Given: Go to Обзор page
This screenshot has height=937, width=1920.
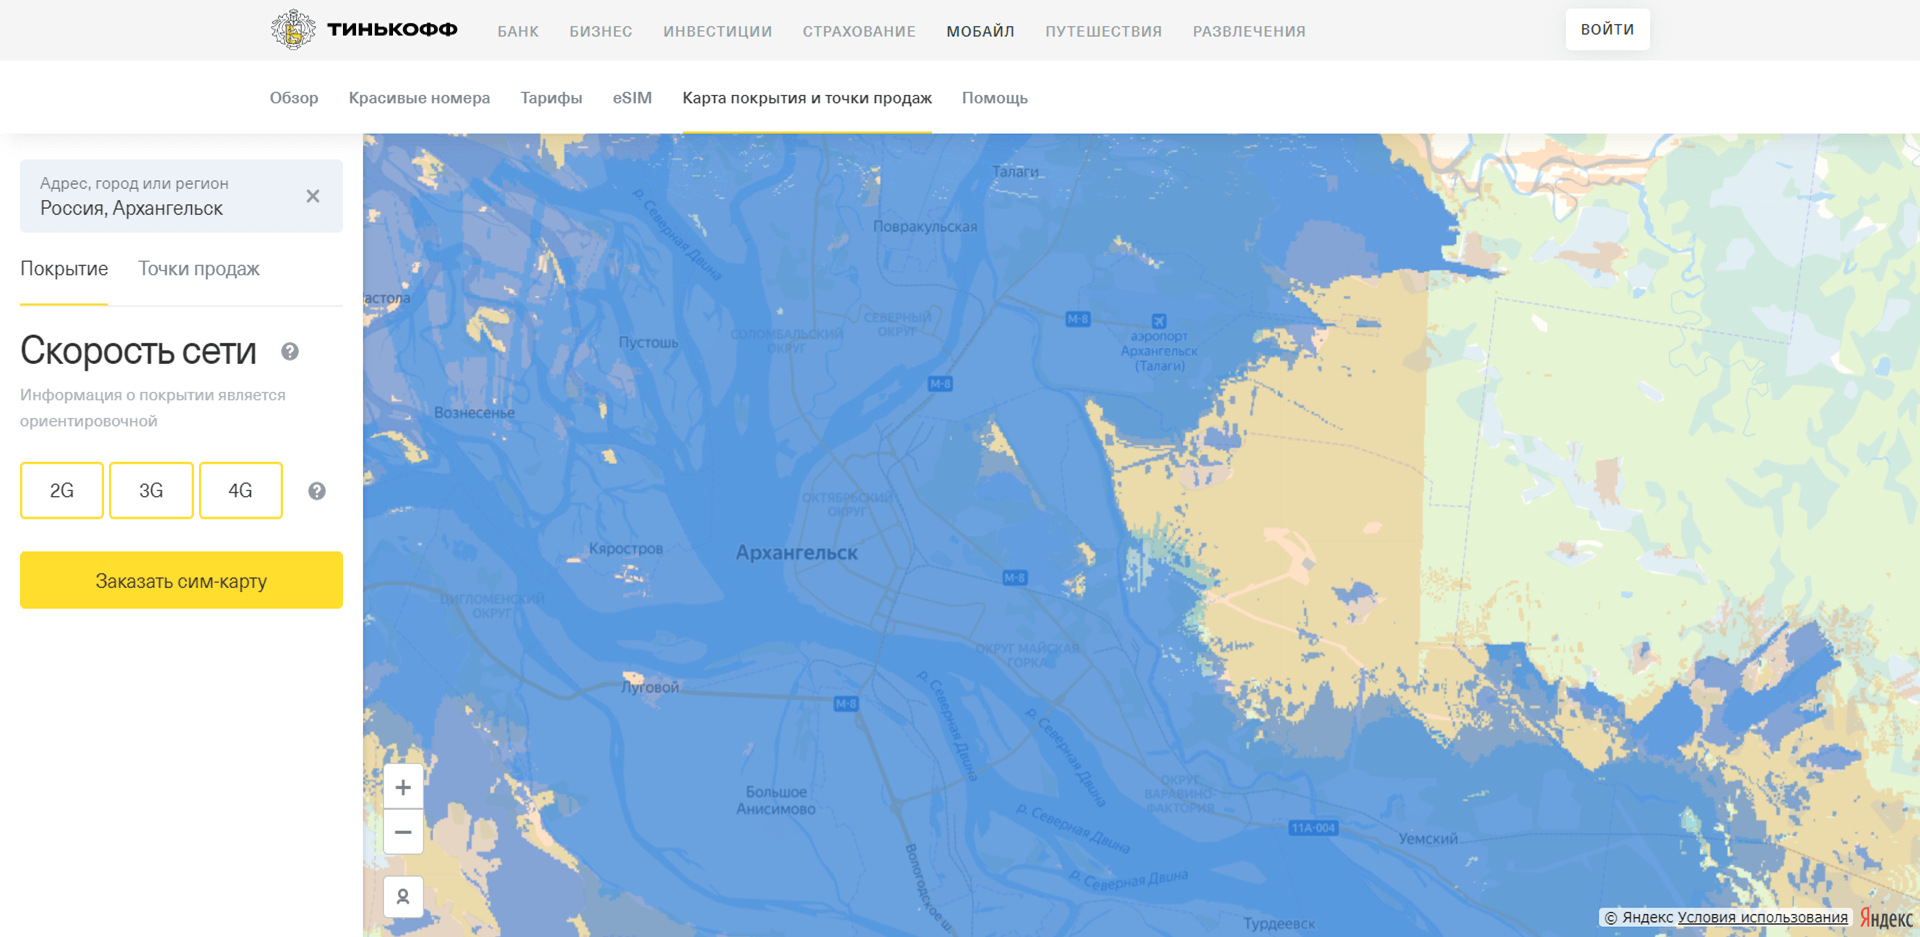Looking at the screenshot, I should click(294, 98).
